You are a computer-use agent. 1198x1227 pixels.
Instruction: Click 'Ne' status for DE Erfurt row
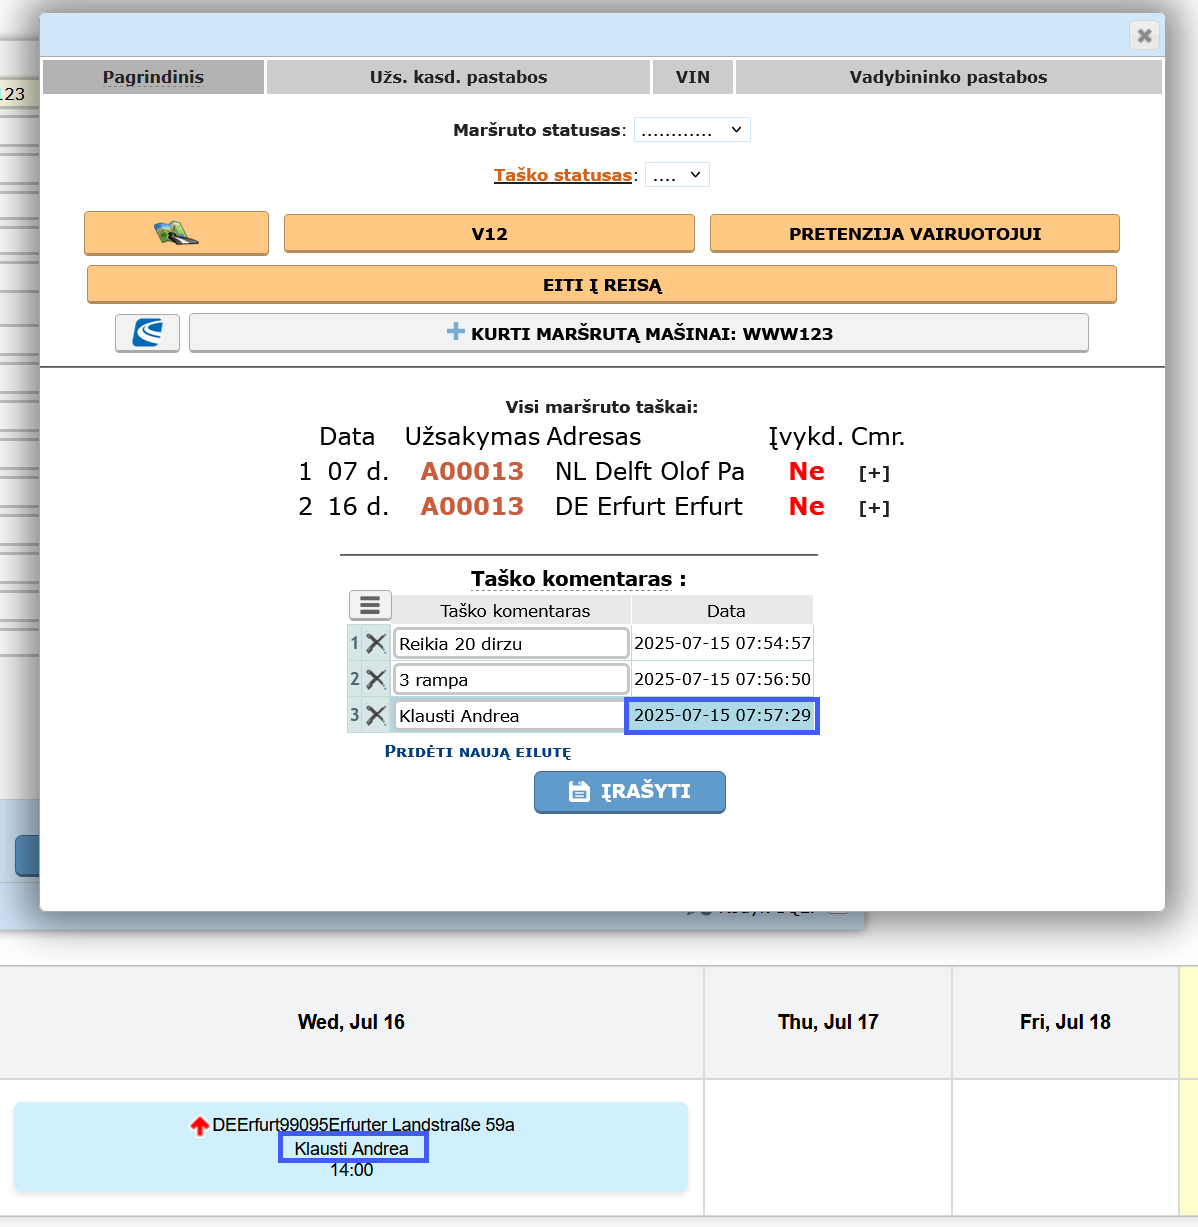click(x=806, y=506)
